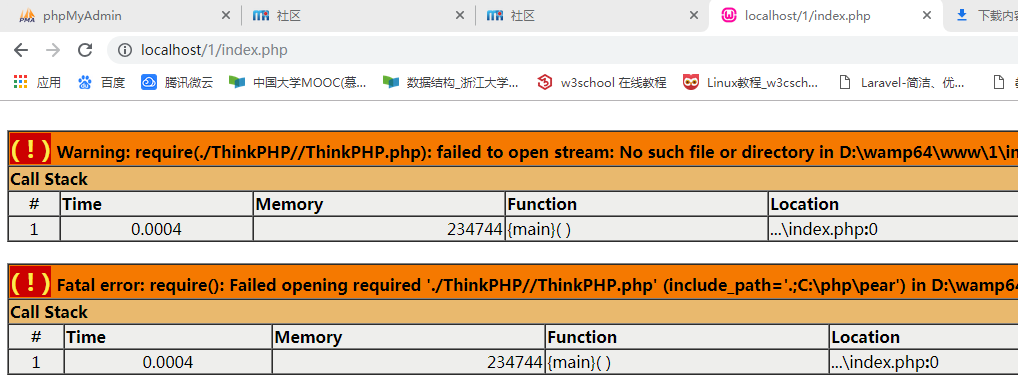The height and width of the screenshot is (384, 1018).
Task: Click the exclamation icon in Fatal error header
Action: (30, 283)
